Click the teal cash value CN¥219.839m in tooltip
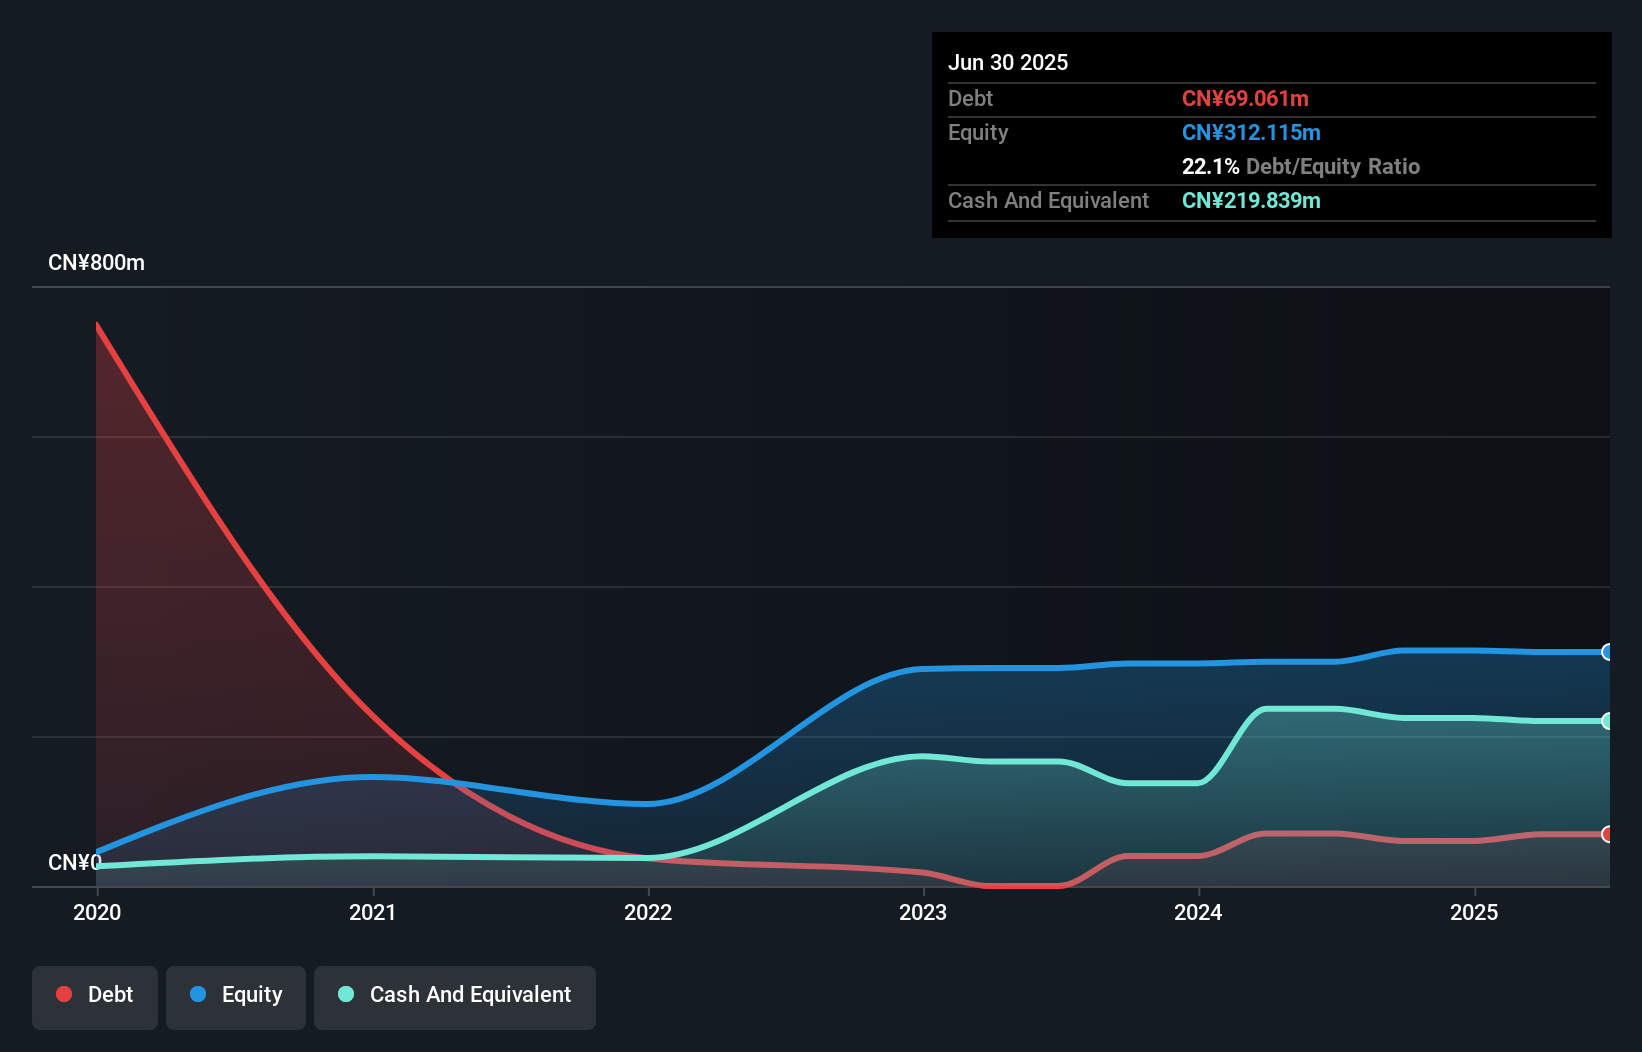The width and height of the screenshot is (1642, 1052). (x=1251, y=200)
